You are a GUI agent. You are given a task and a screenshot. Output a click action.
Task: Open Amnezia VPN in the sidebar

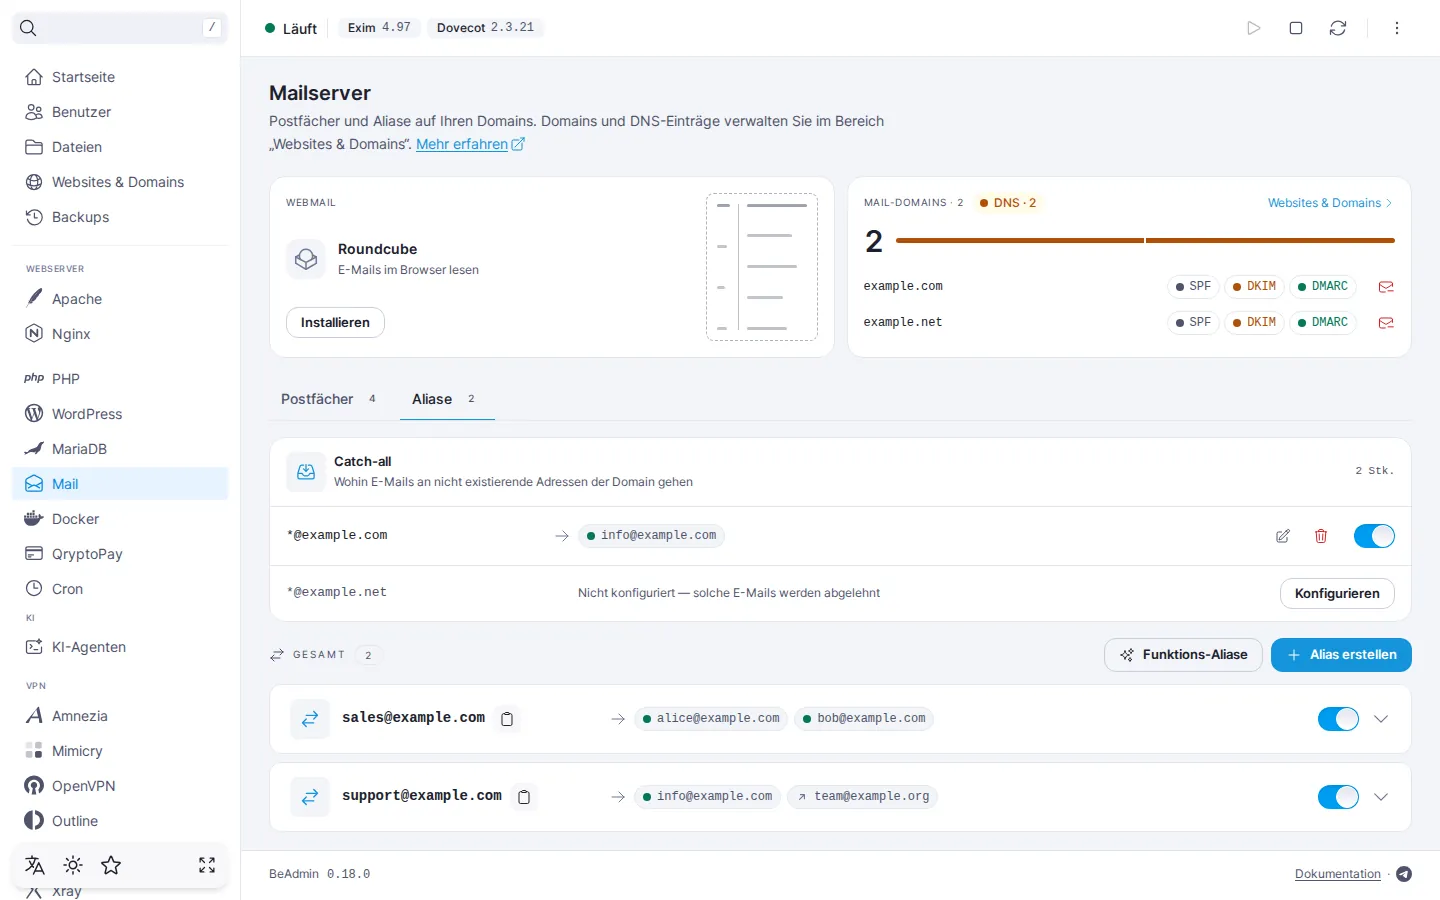coord(120,716)
